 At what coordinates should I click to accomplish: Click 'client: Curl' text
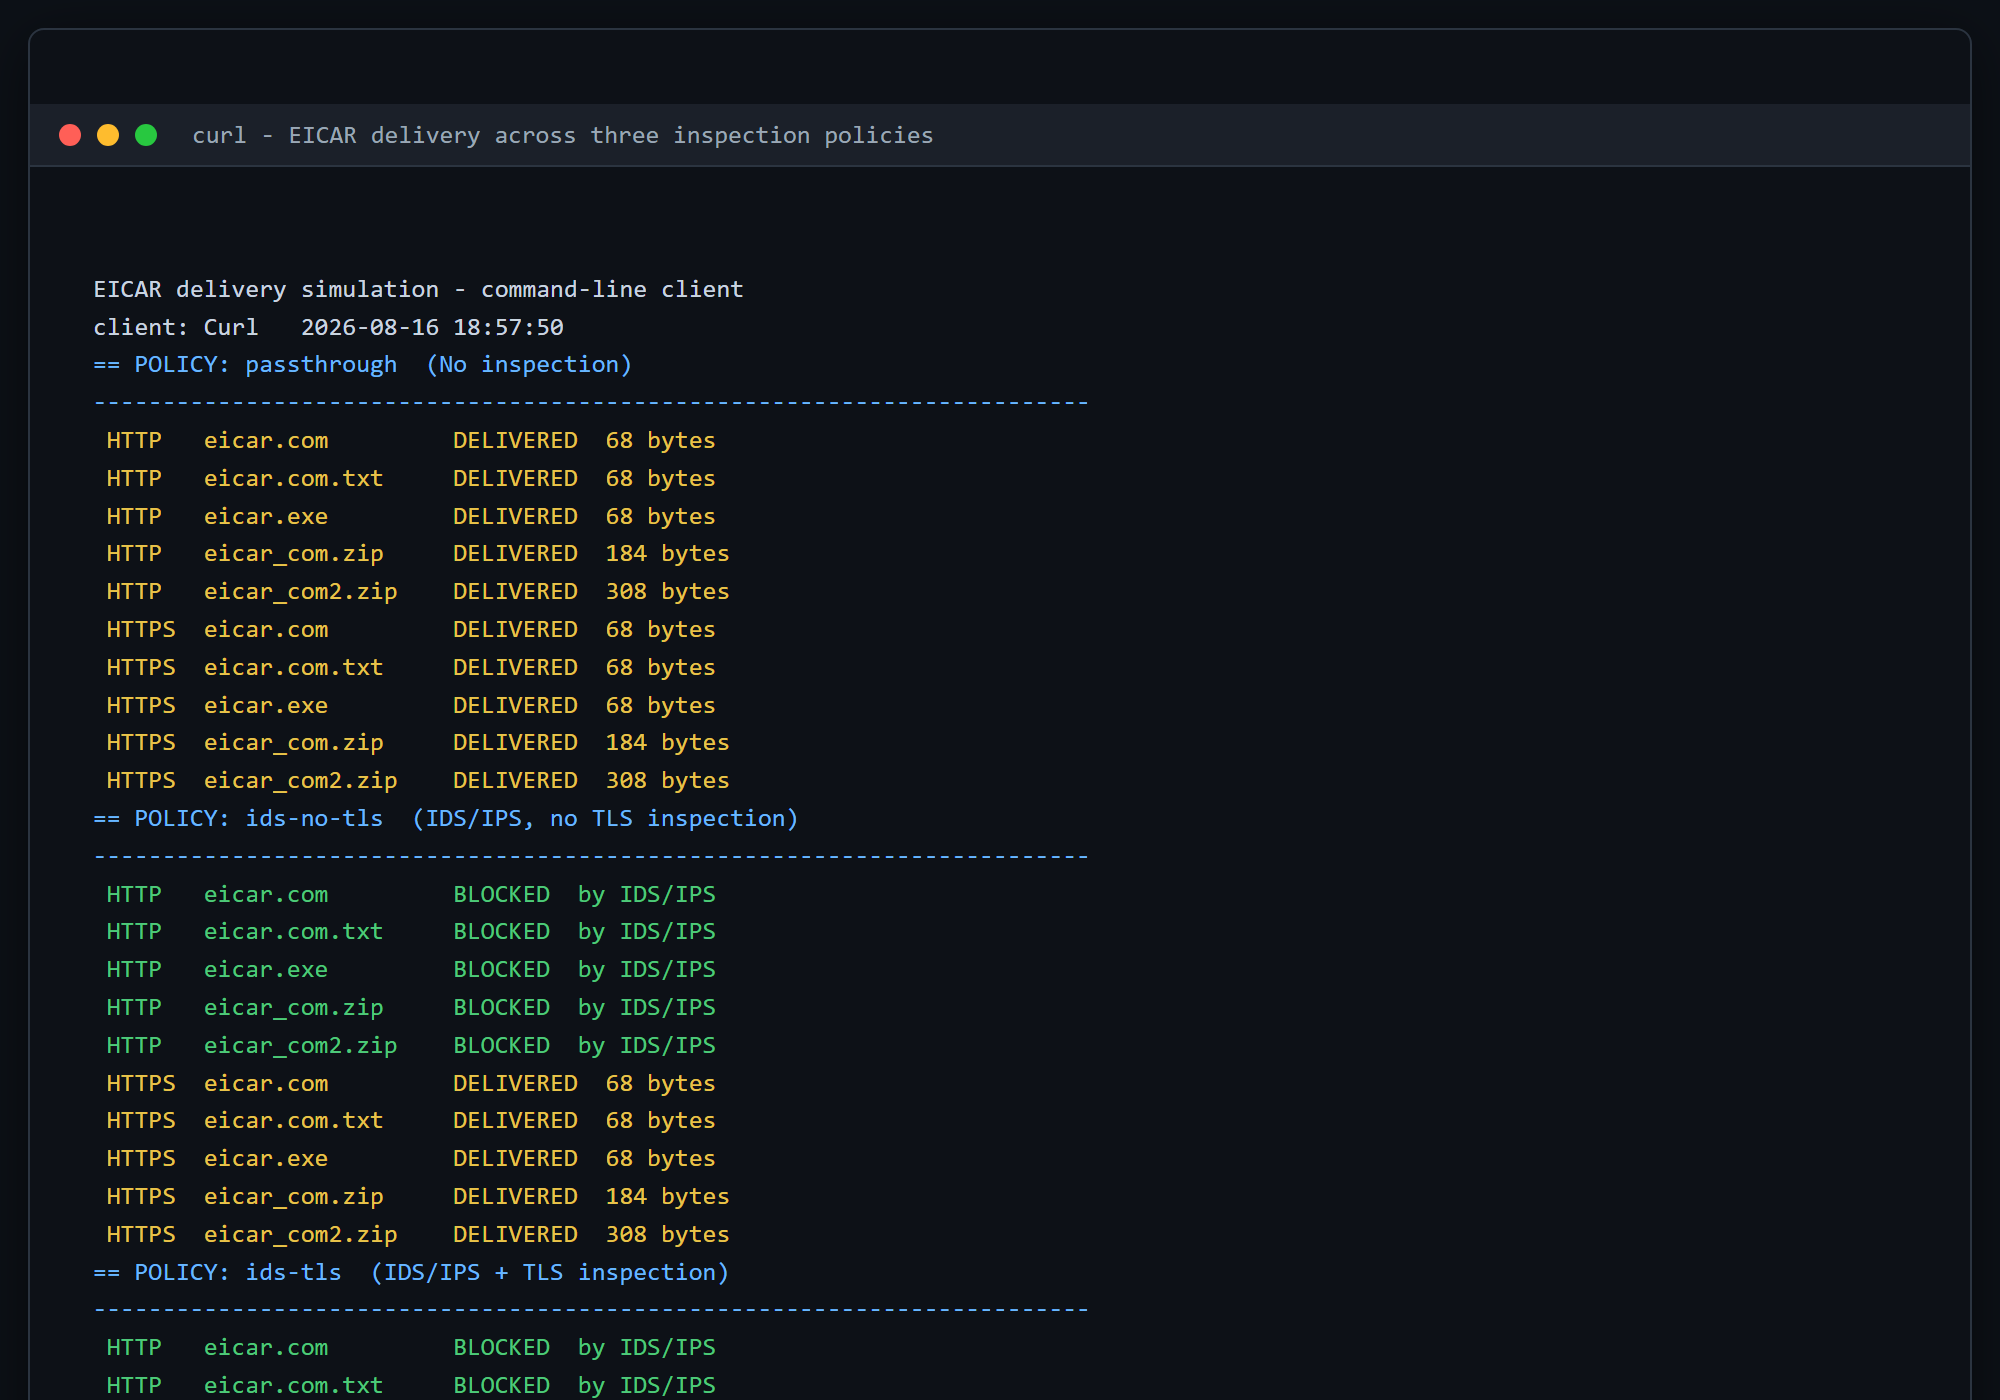pos(176,327)
